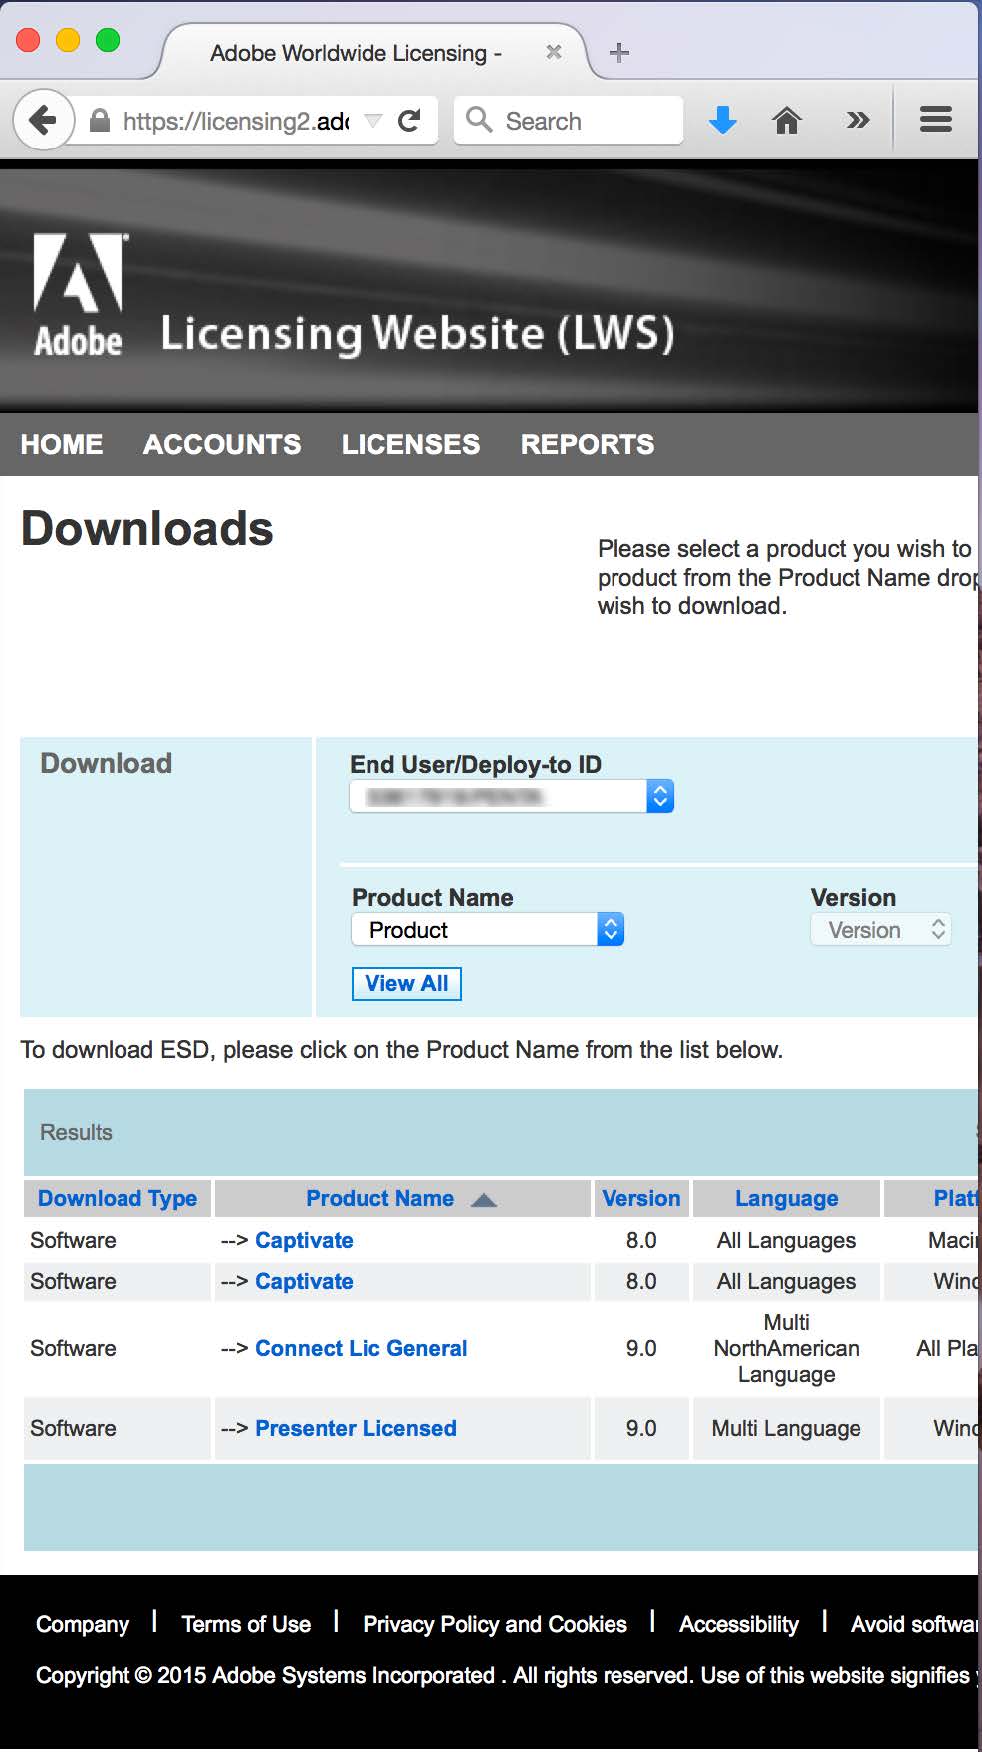Viewport: 982px width, 1752px height.
Task: Click the address bar URL text
Action: tap(236, 121)
